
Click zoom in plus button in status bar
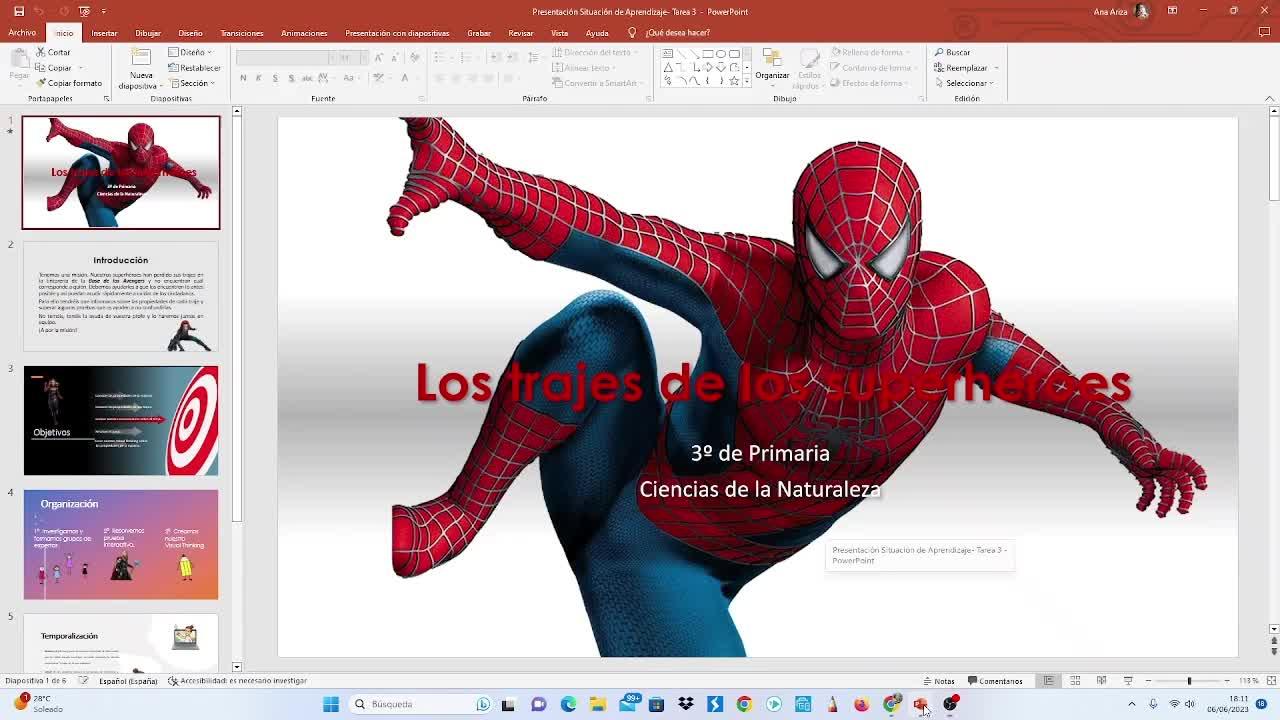[1227, 681]
